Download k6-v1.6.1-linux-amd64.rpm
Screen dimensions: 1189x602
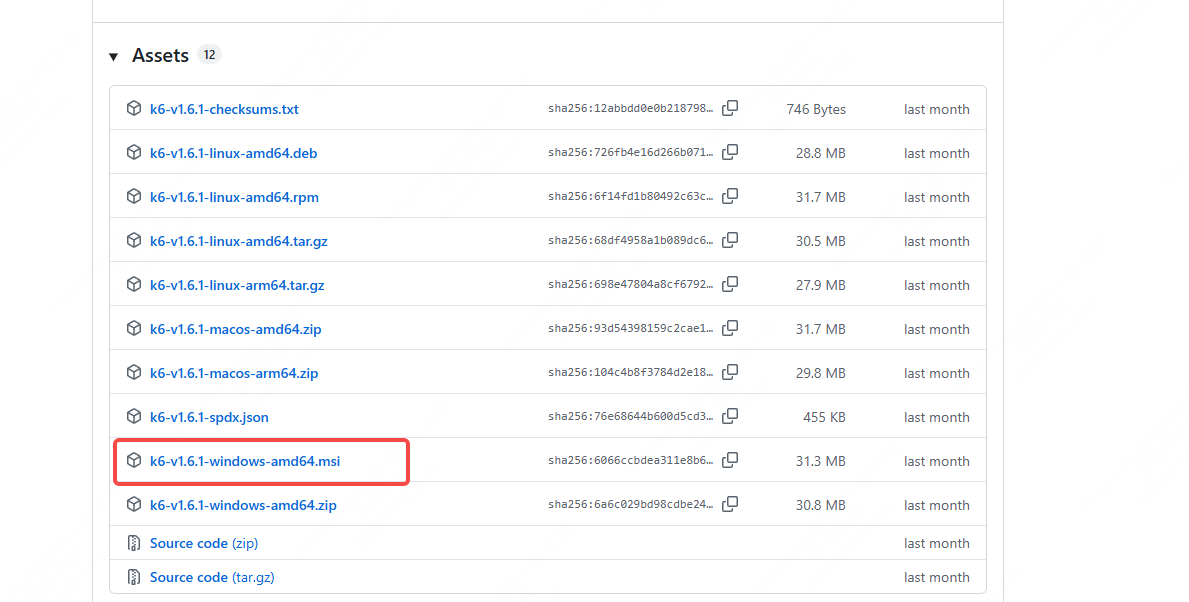click(x=234, y=197)
